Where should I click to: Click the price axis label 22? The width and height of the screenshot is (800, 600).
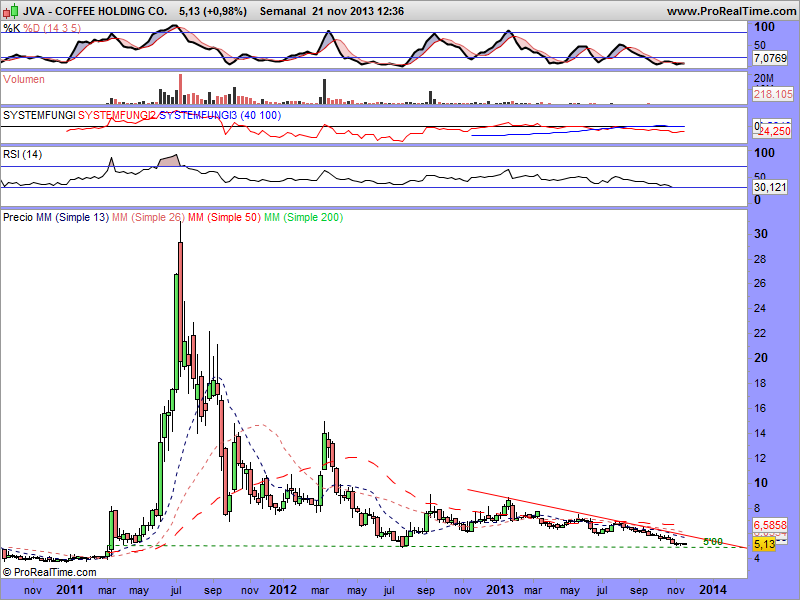[760, 333]
